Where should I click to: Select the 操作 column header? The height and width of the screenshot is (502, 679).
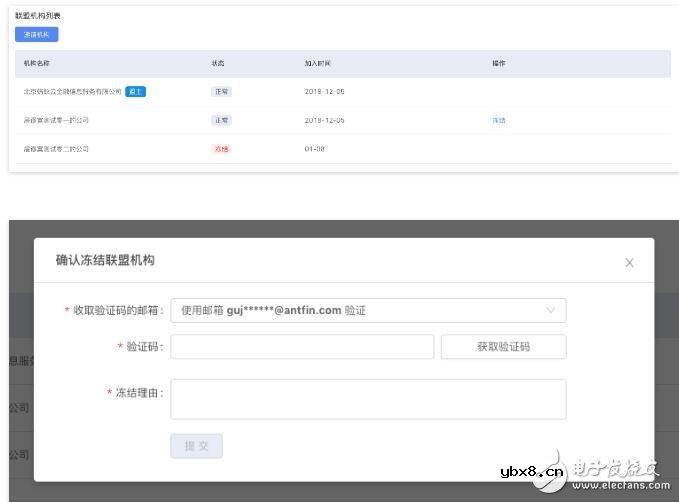[498, 63]
